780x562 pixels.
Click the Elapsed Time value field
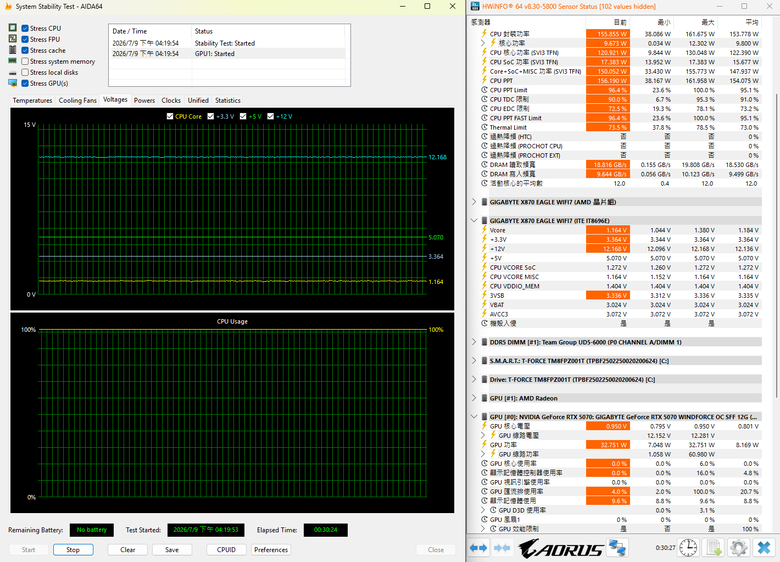325,530
